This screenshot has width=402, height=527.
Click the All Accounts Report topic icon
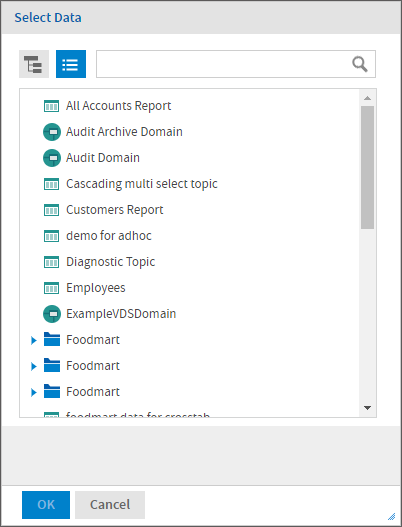[x=51, y=106]
